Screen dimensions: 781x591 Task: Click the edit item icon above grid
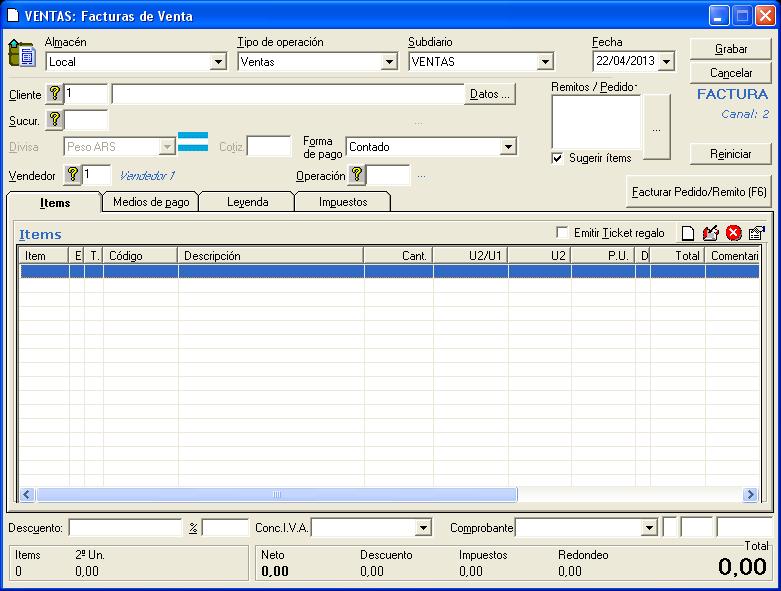pos(711,233)
